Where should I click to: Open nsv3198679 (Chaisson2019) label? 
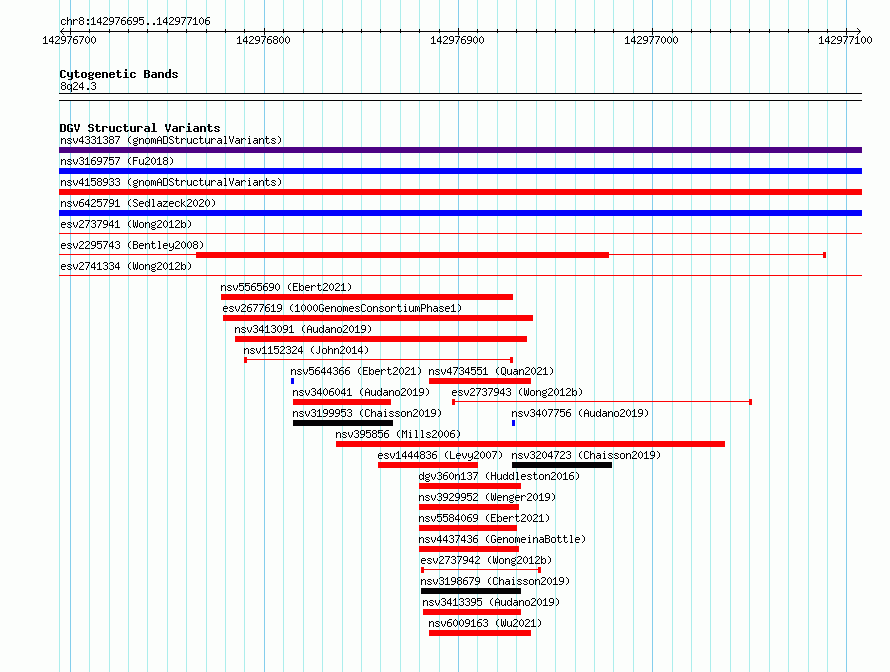[x=495, y=581]
